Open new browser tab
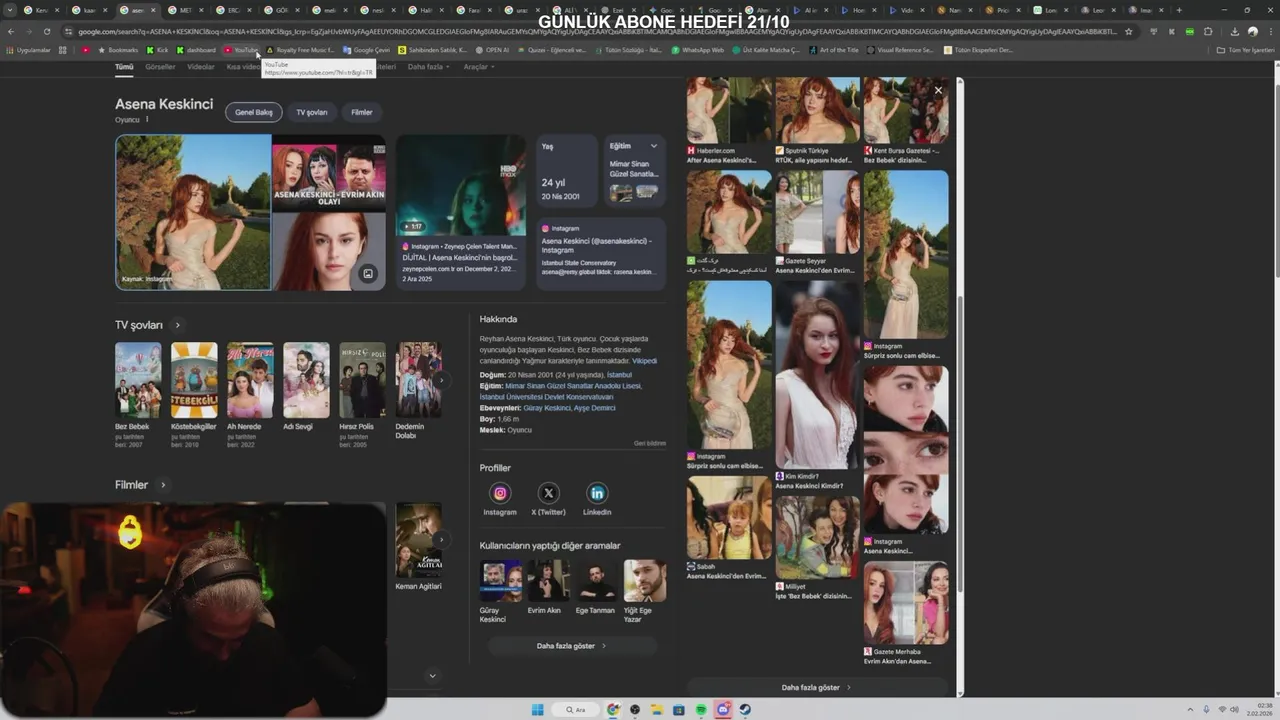1280x720 pixels. pyautogui.click(x=1179, y=10)
